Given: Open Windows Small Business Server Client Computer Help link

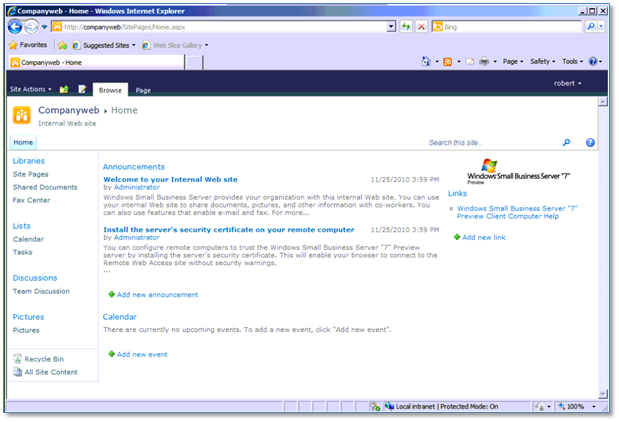Looking at the screenshot, I should tap(517, 212).
